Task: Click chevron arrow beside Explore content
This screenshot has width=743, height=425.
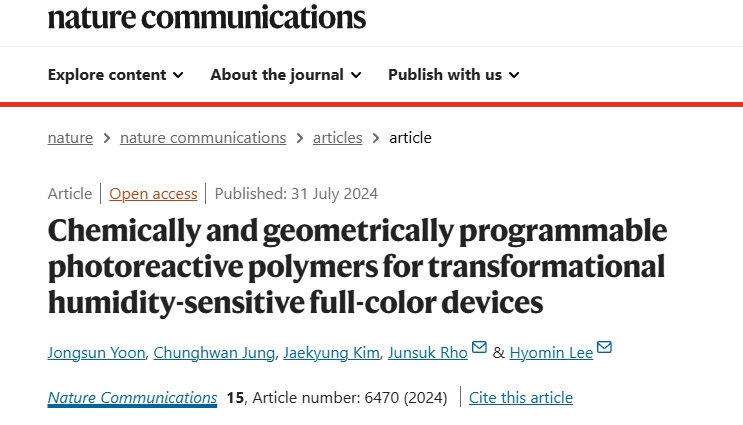Action: (x=178, y=75)
